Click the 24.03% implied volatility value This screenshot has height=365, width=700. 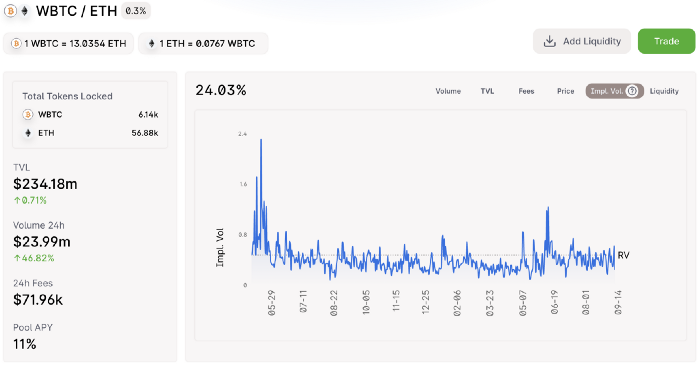221,90
